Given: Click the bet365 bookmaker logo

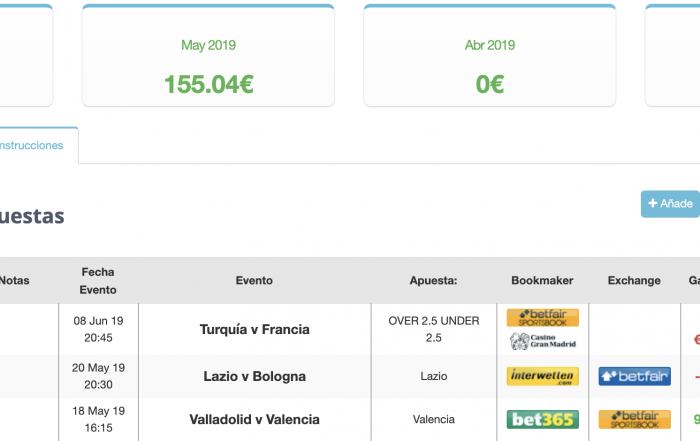Looking at the screenshot, I should [542, 420].
